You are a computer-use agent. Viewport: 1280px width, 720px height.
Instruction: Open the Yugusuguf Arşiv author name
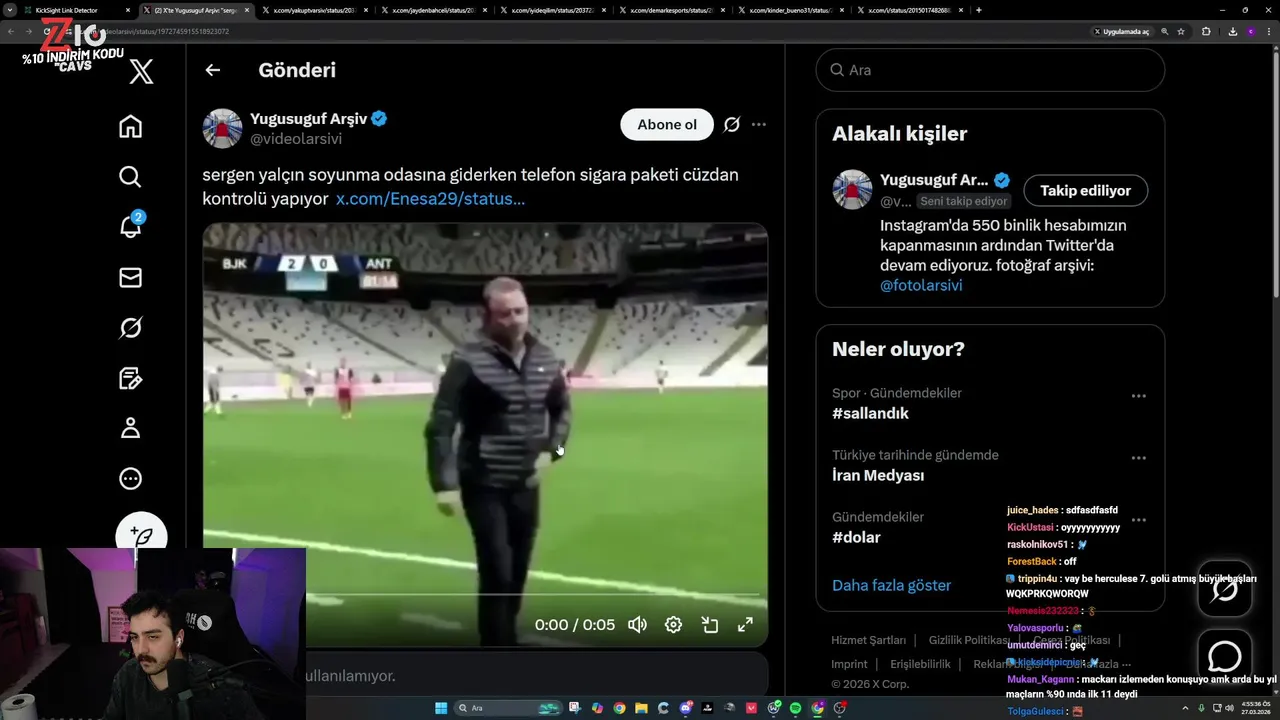click(x=309, y=119)
